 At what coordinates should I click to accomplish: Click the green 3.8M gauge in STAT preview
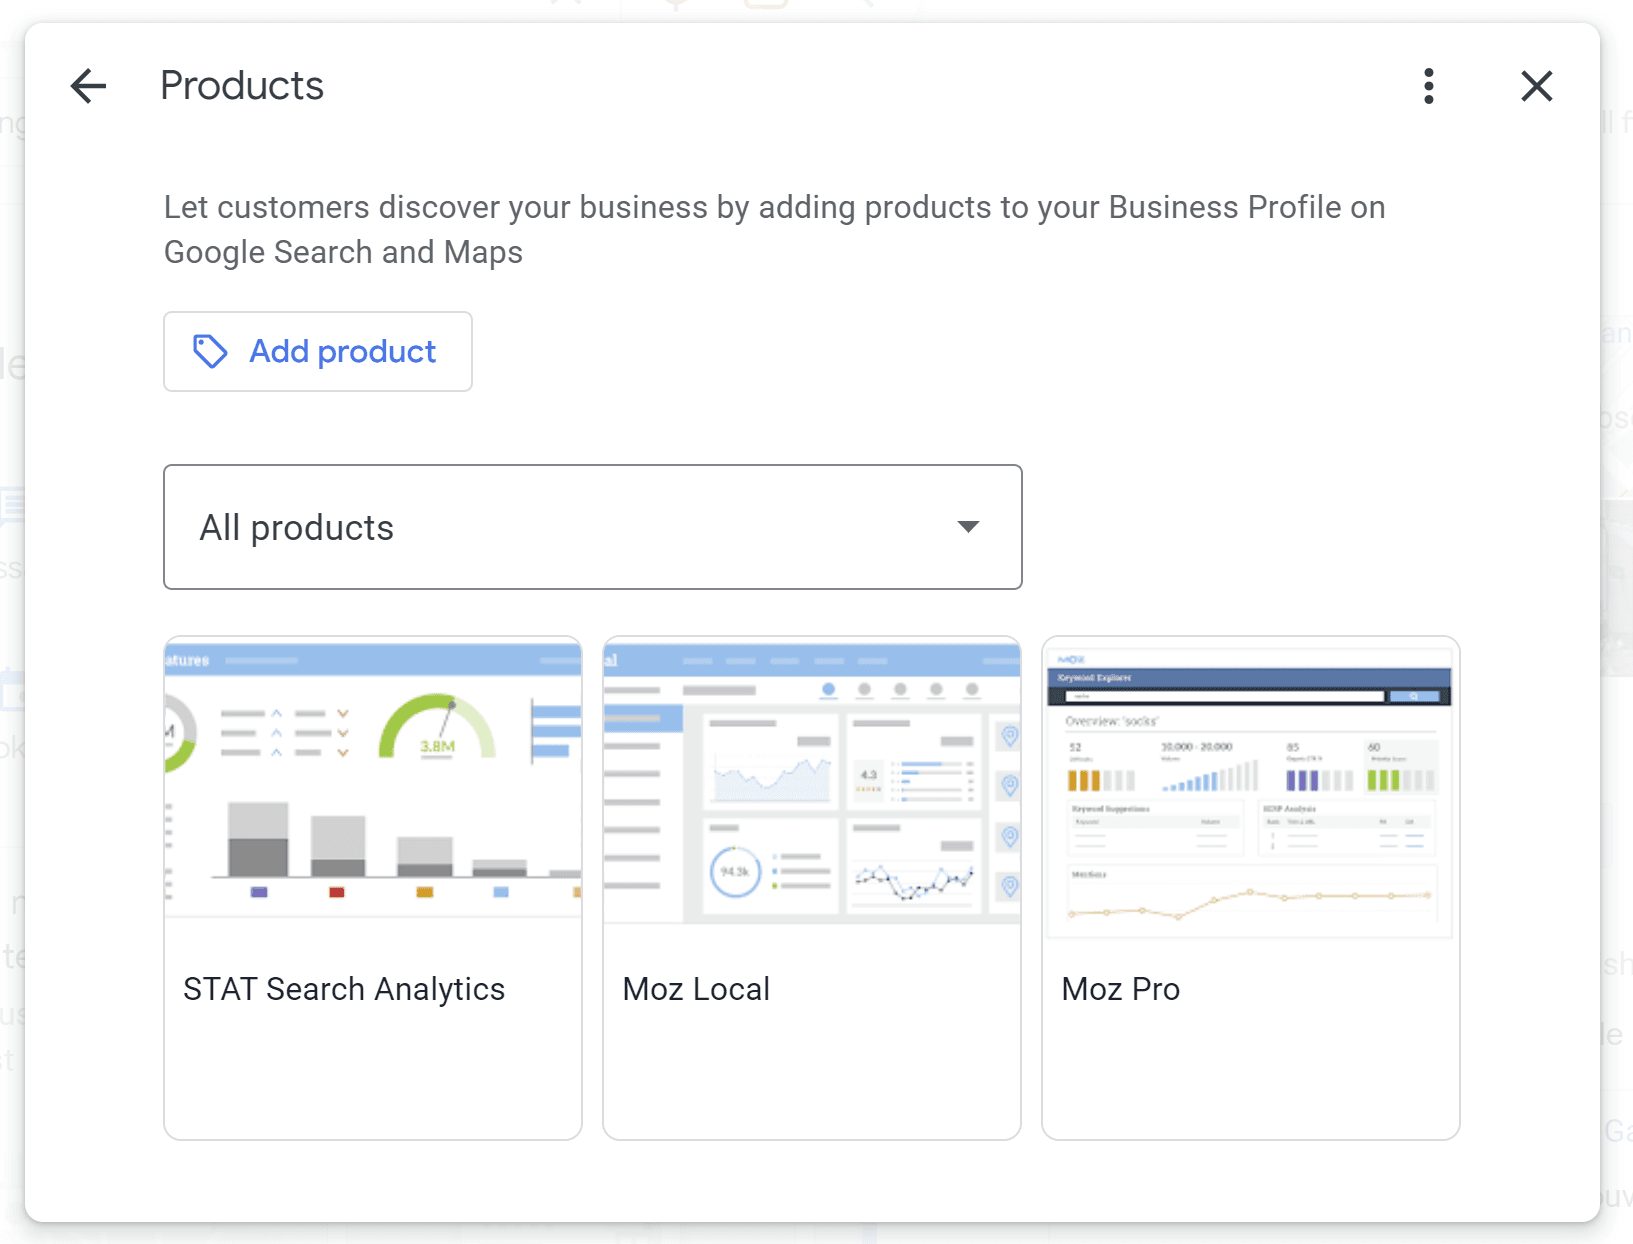coord(437,730)
